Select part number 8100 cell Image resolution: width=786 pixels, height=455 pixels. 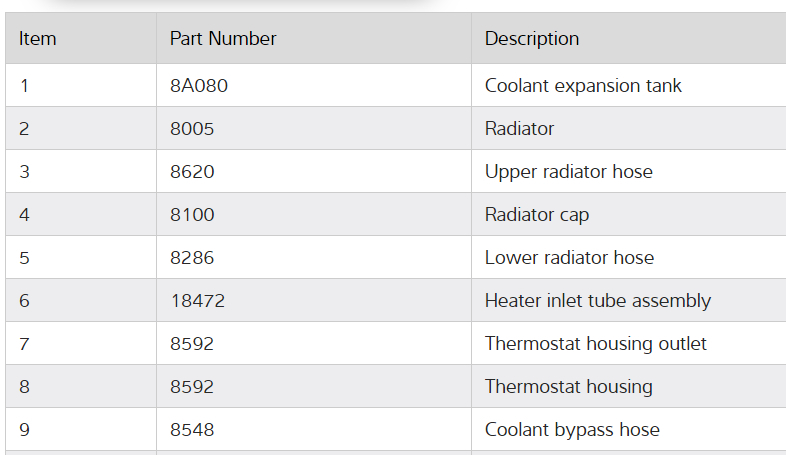point(192,215)
